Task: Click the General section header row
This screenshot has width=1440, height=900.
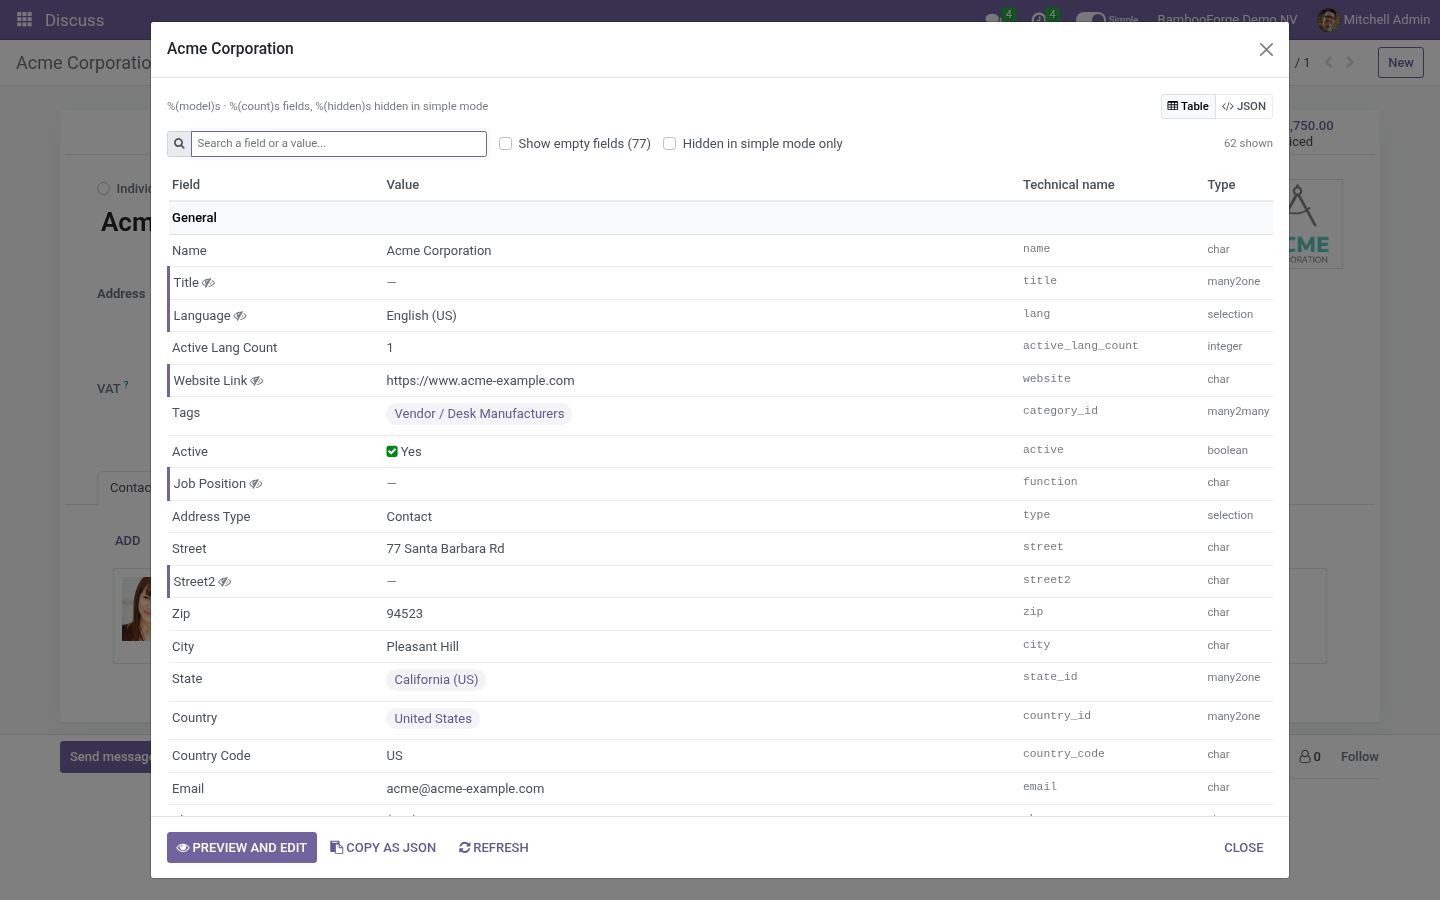Action: 720,218
